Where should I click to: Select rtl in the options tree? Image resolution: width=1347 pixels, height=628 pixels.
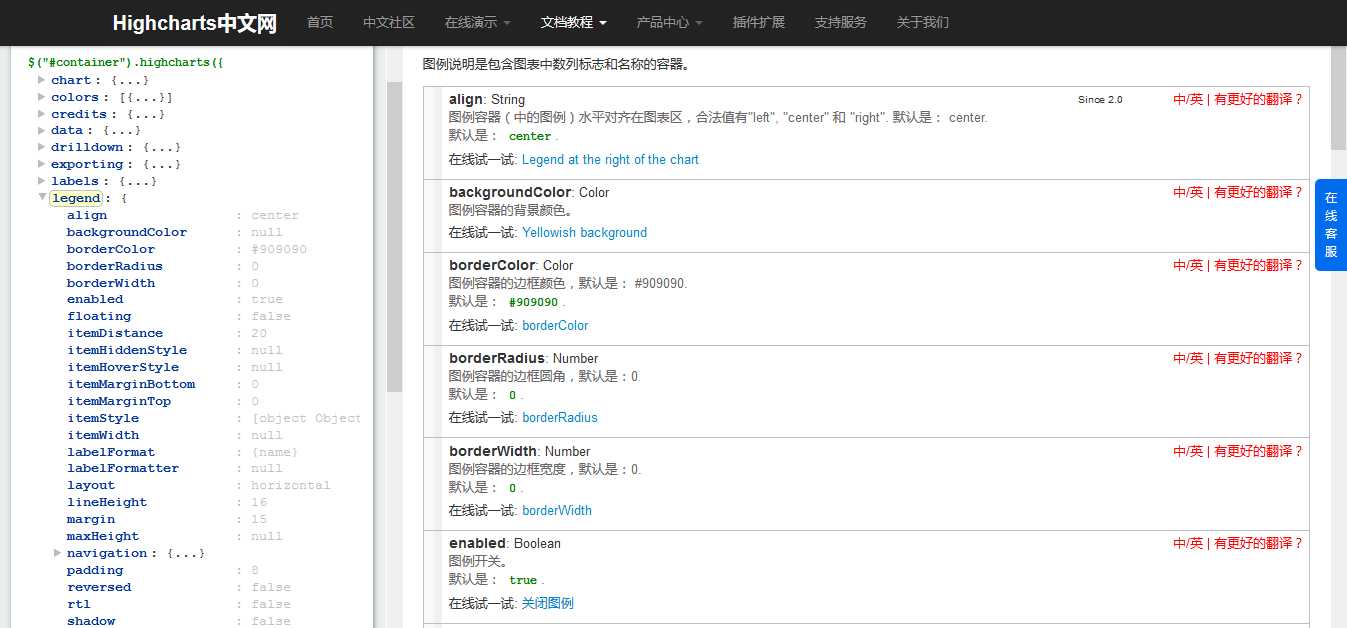79,604
